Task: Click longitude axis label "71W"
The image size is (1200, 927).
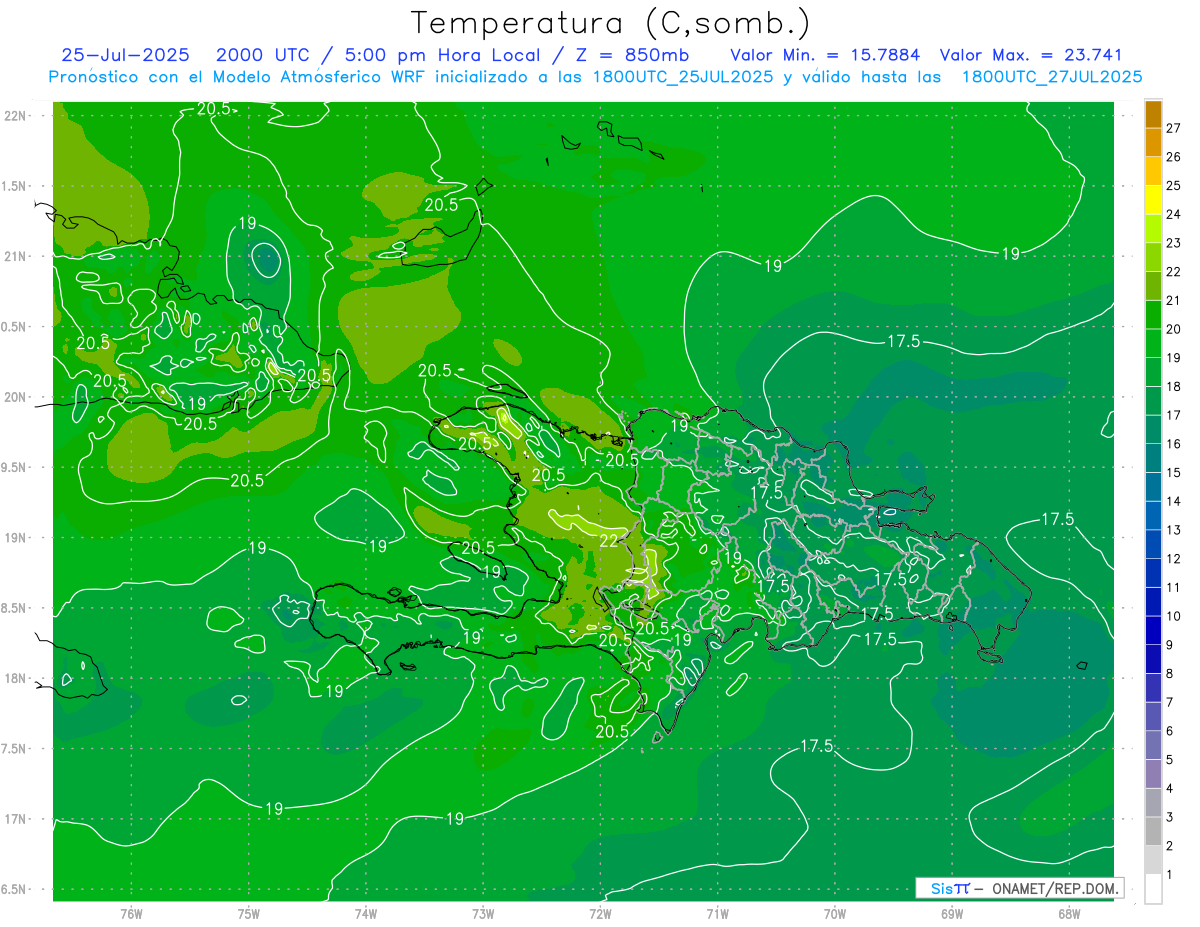Action: (x=717, y=914)
